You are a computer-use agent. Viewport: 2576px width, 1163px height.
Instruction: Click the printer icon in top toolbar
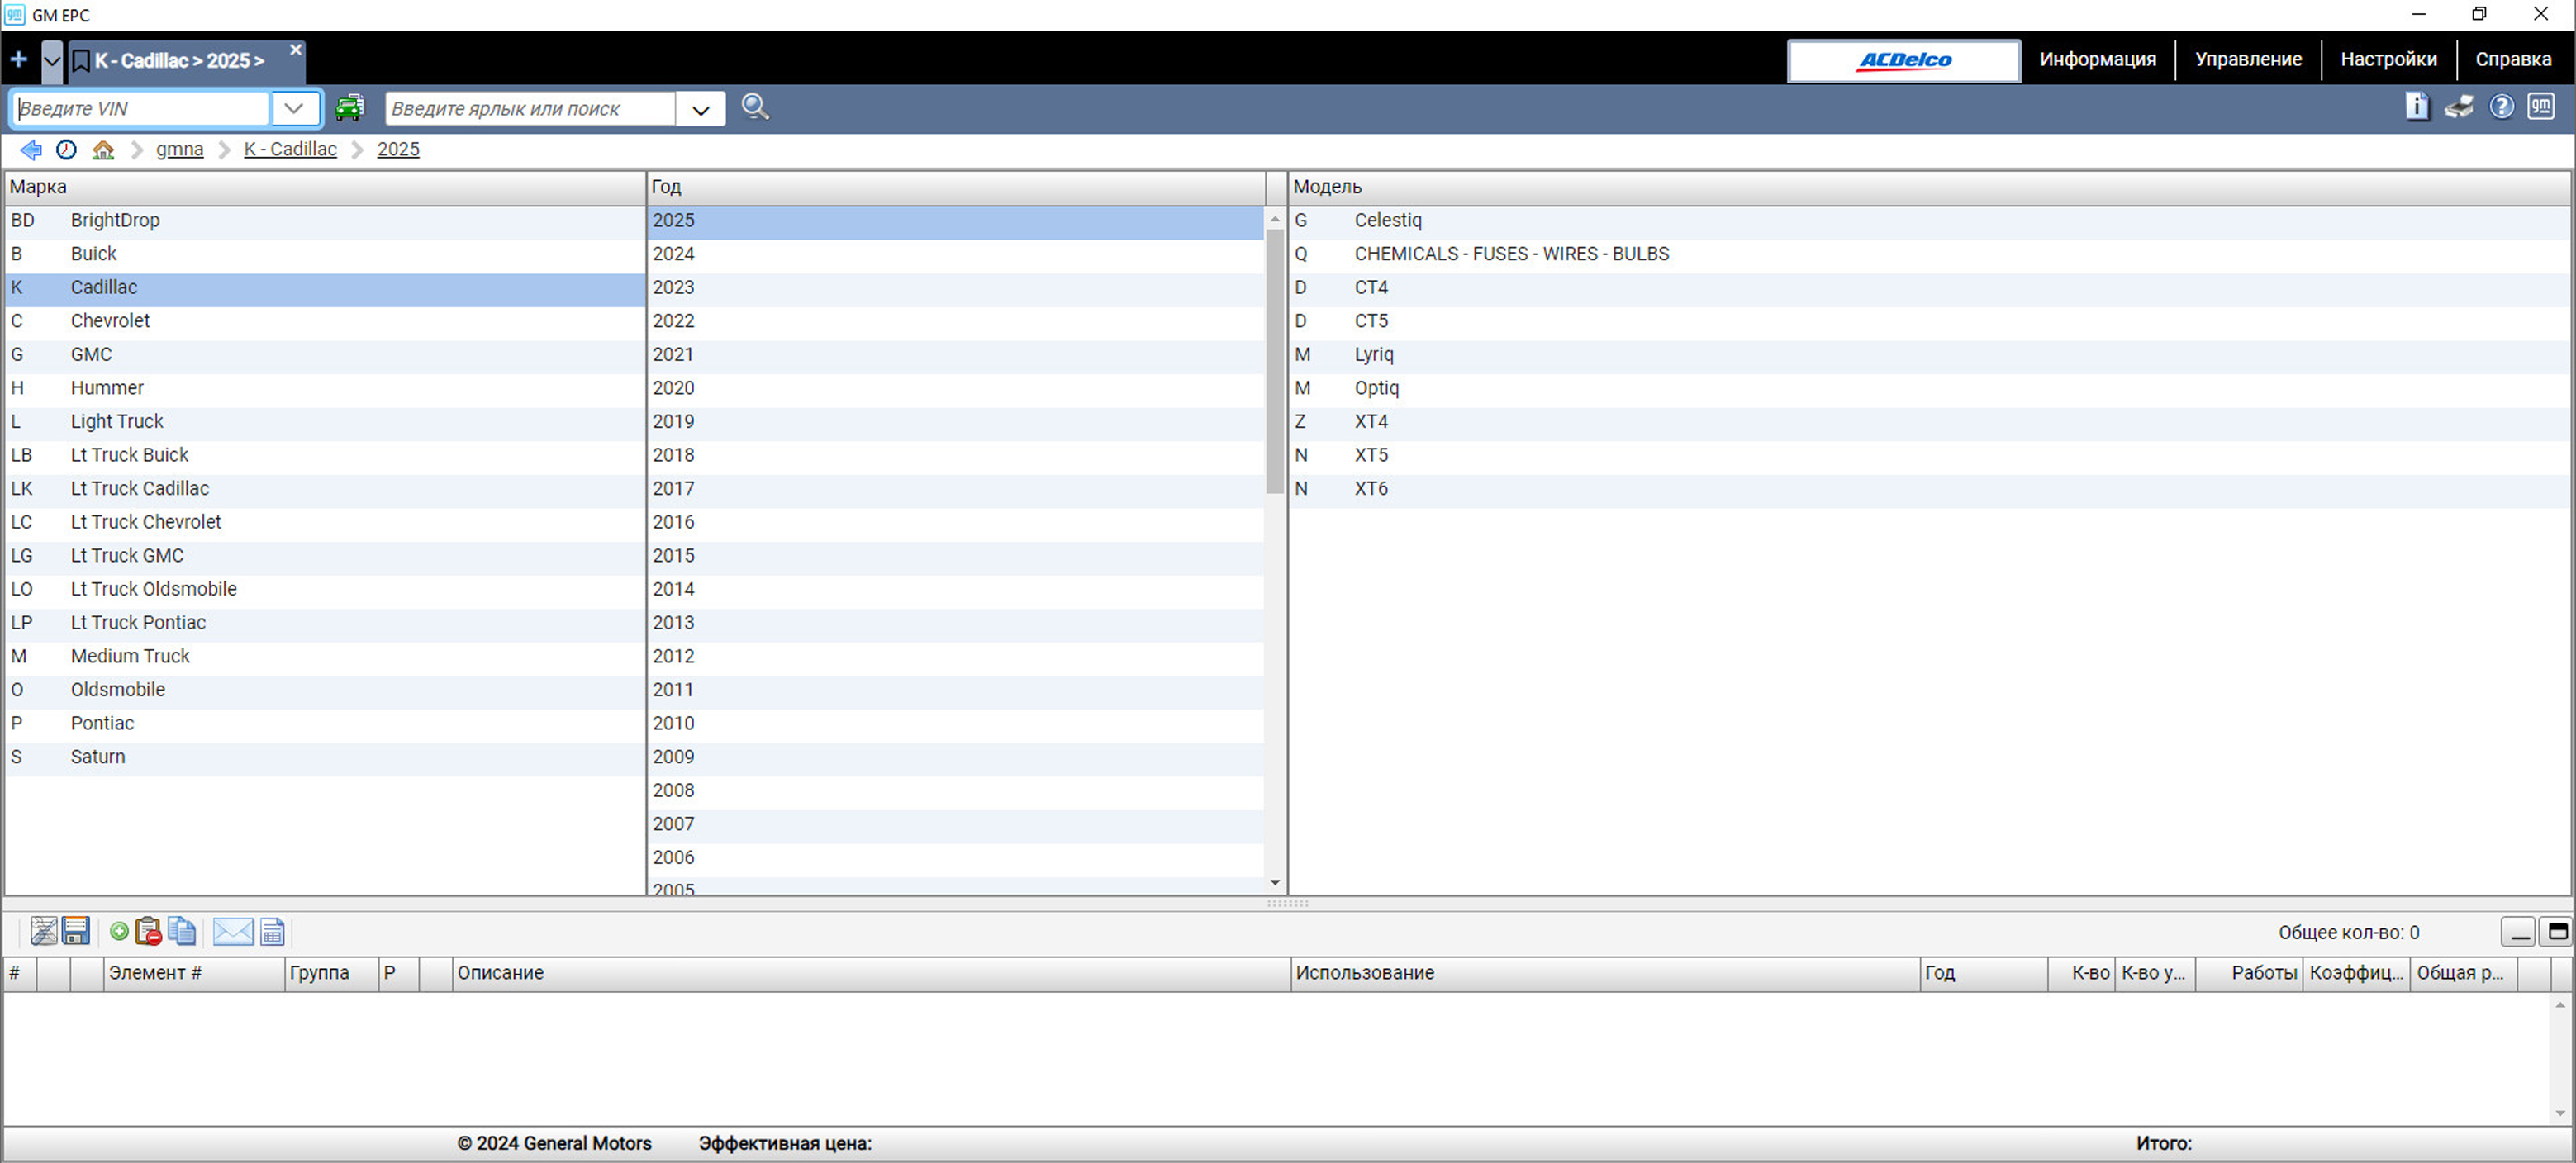tap(2459, 107)
